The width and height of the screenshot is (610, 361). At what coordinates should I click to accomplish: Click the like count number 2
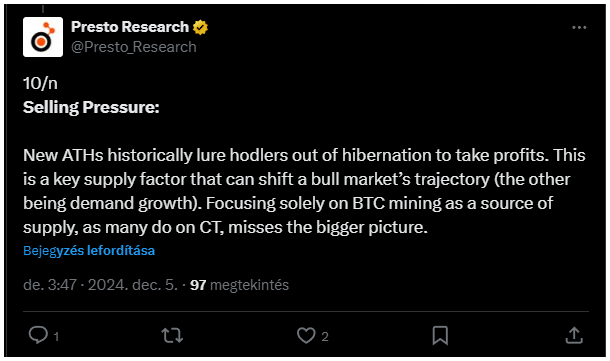(x=325, y=336)
